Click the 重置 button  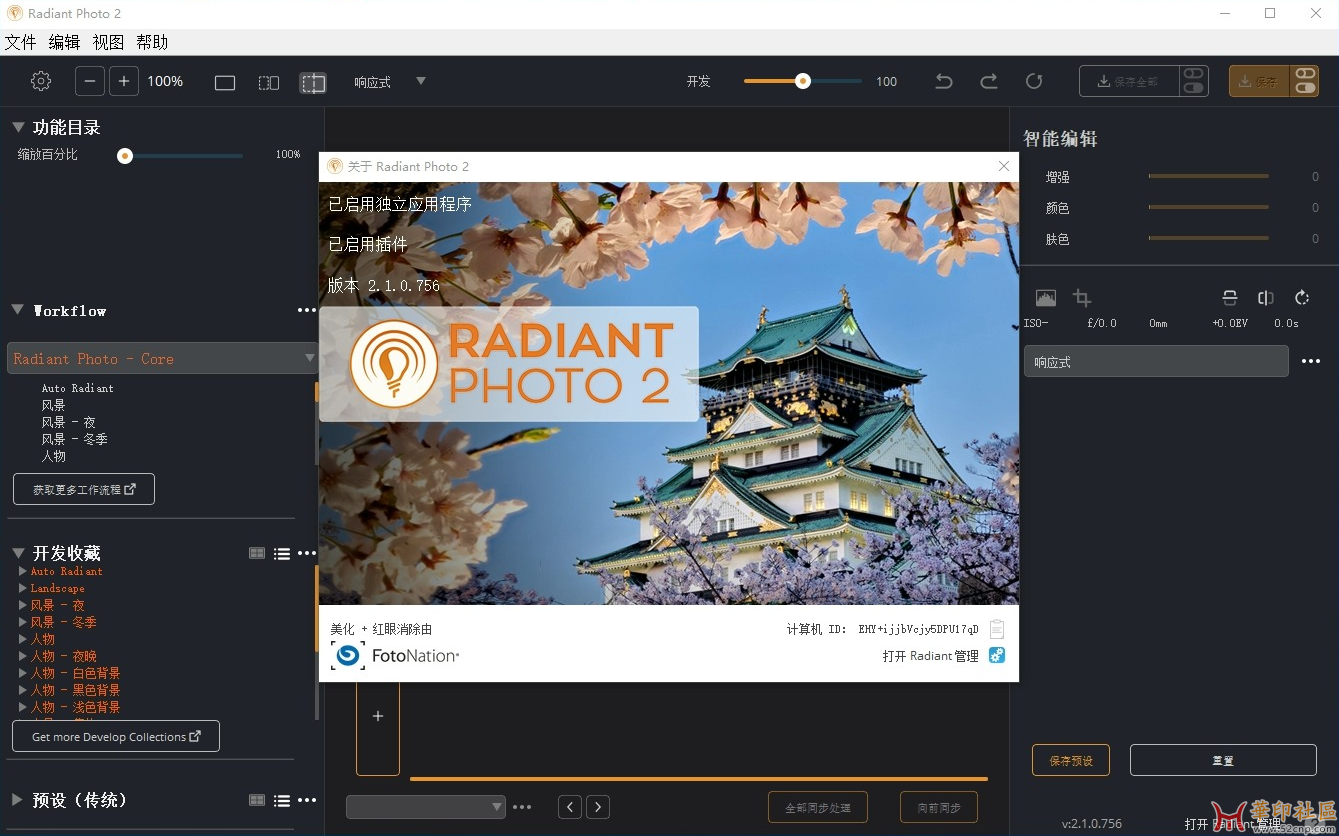[1223, 761]
